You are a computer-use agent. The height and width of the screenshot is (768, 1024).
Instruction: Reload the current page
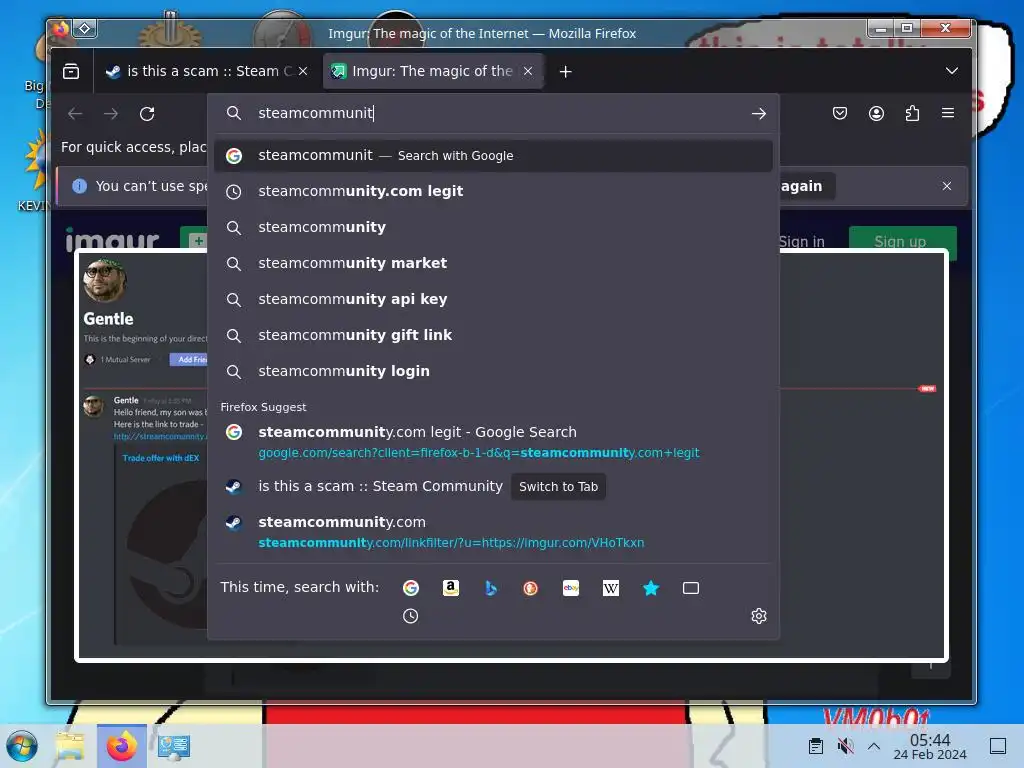[x=147, y=114]
